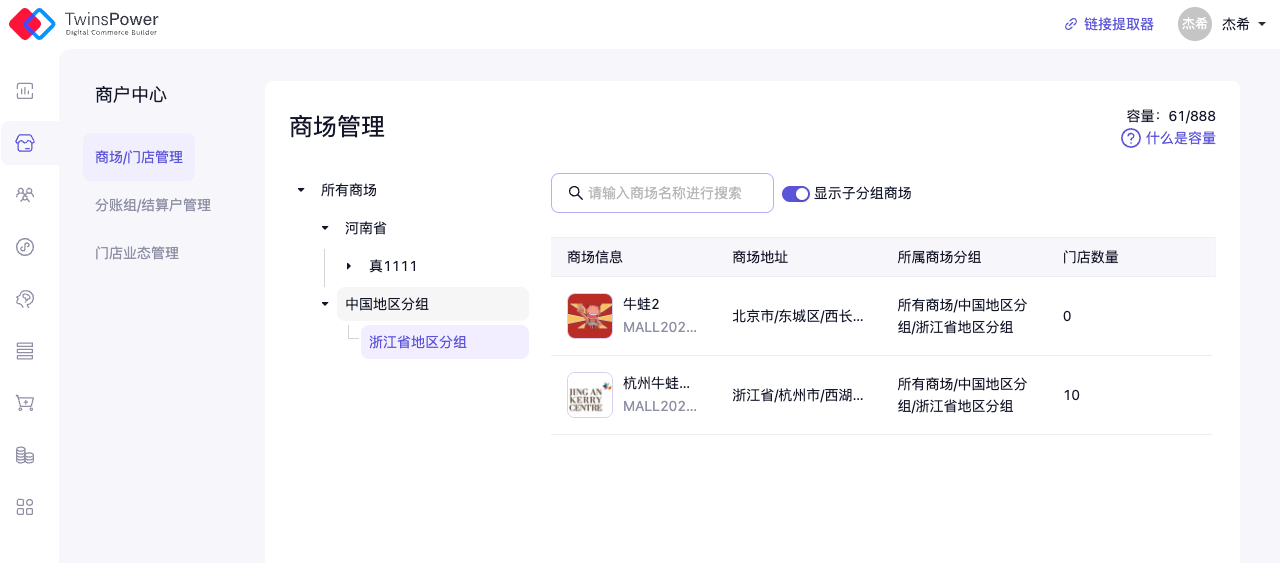Expand the 真1111 tree node
The height and width of the screenshot is (563, 1280).
(349, 266)
